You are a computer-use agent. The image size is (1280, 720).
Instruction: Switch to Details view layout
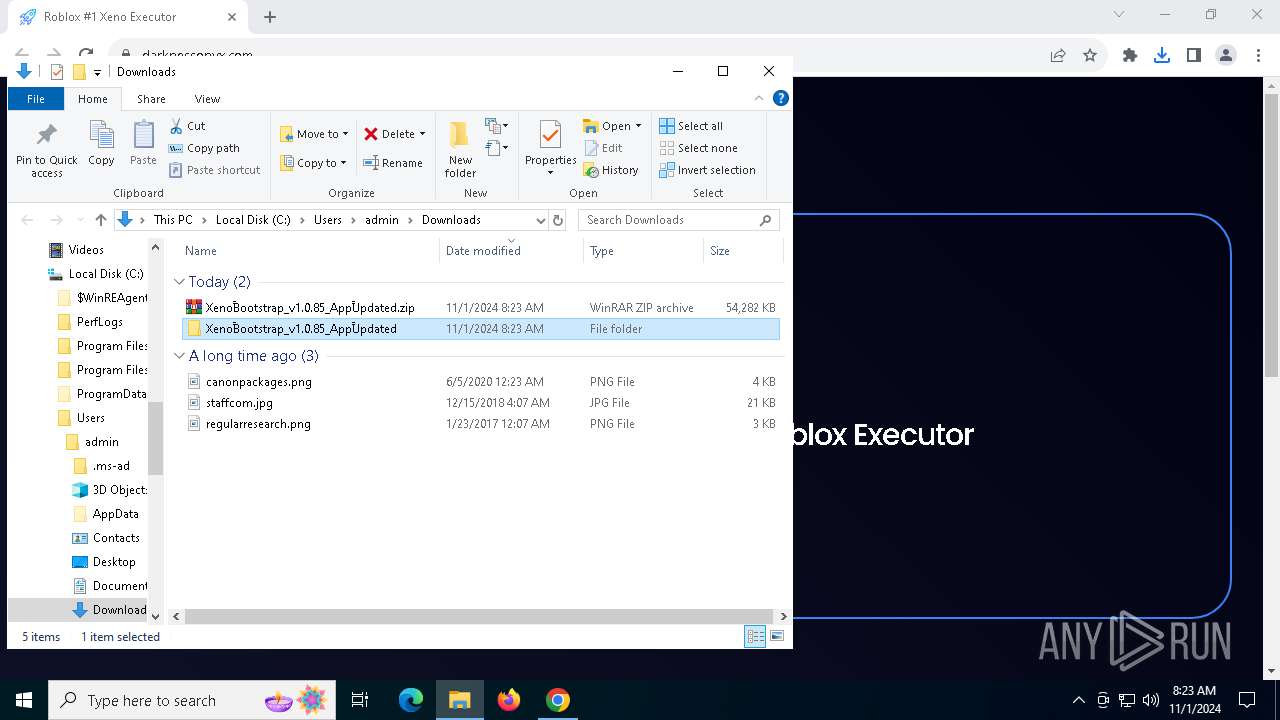(x=755, y=636)
